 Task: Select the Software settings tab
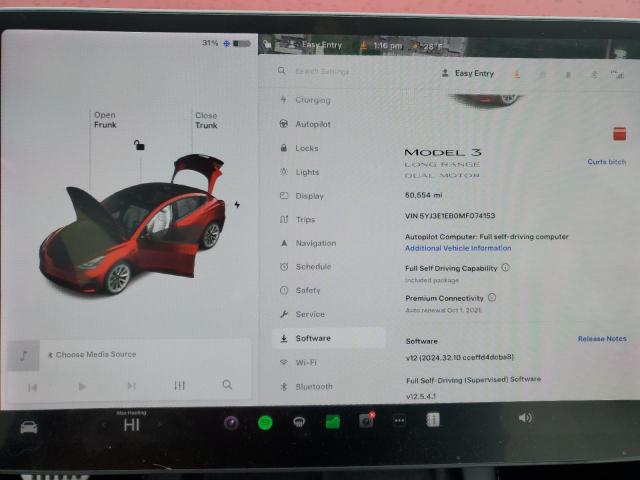329,338
